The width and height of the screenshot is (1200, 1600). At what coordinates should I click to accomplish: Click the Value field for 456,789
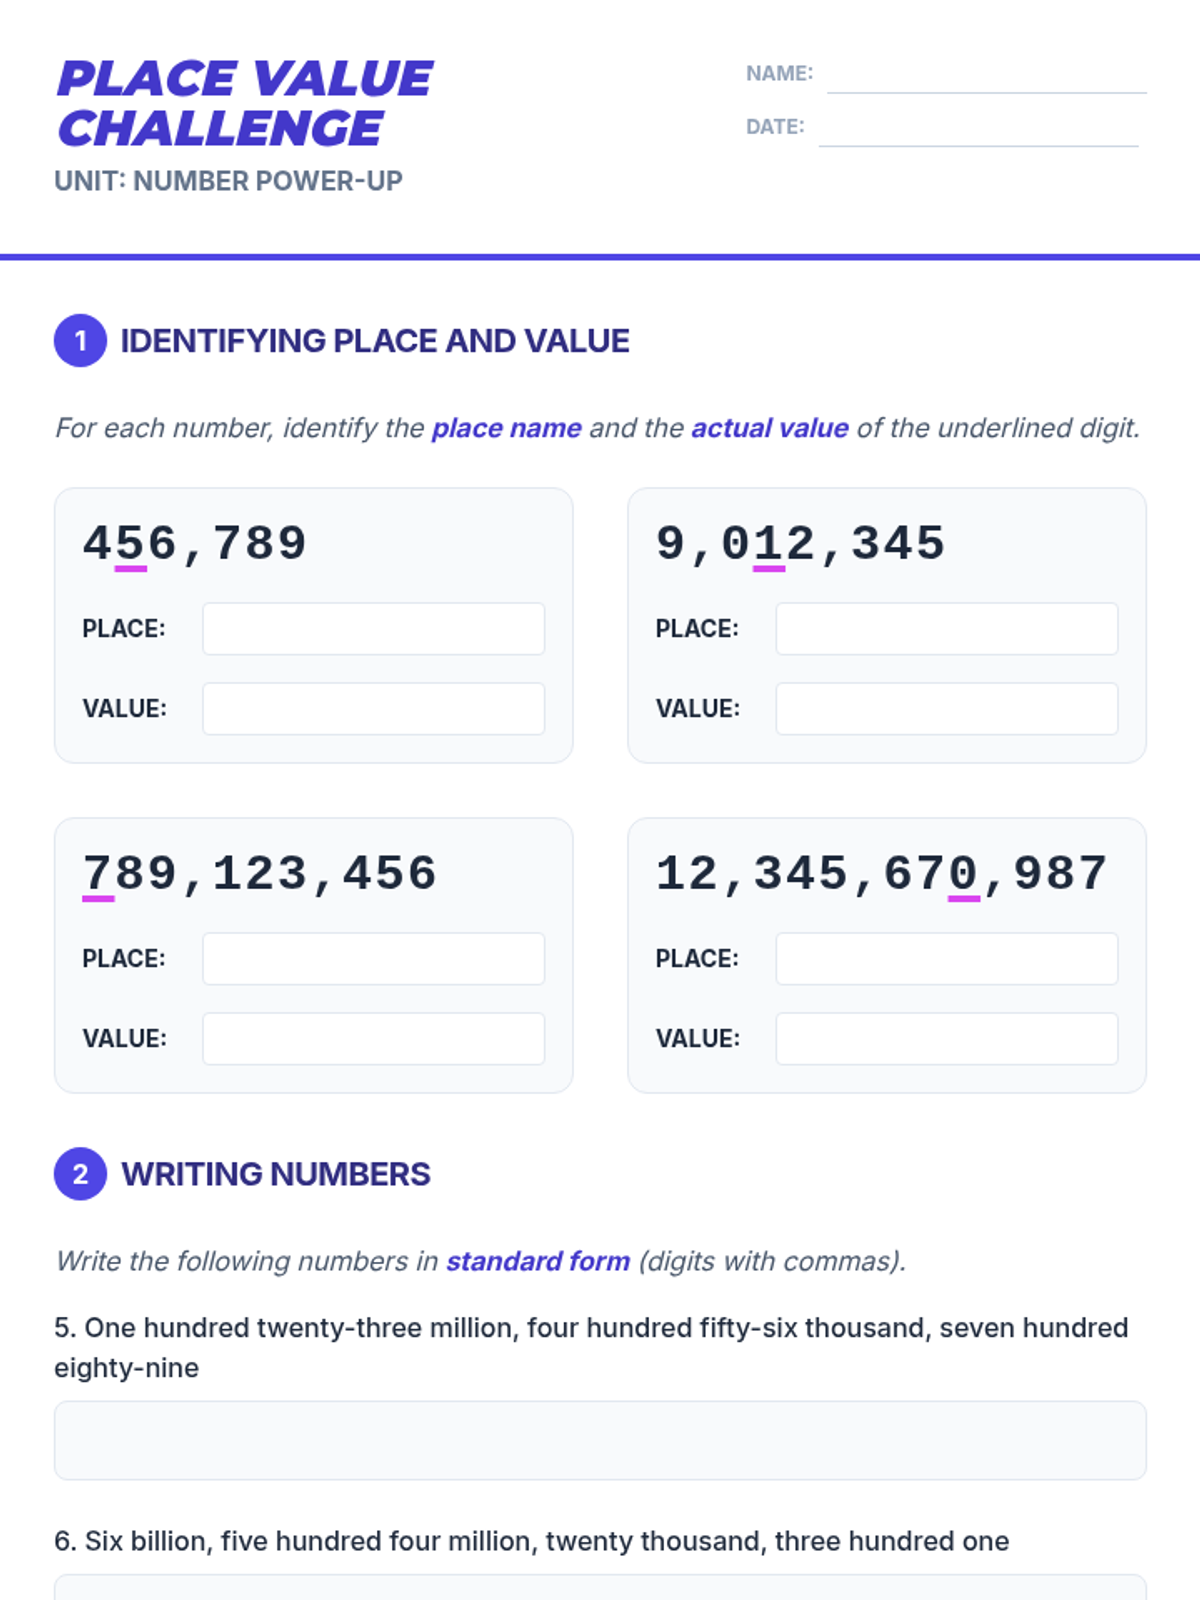click(373, 709)
